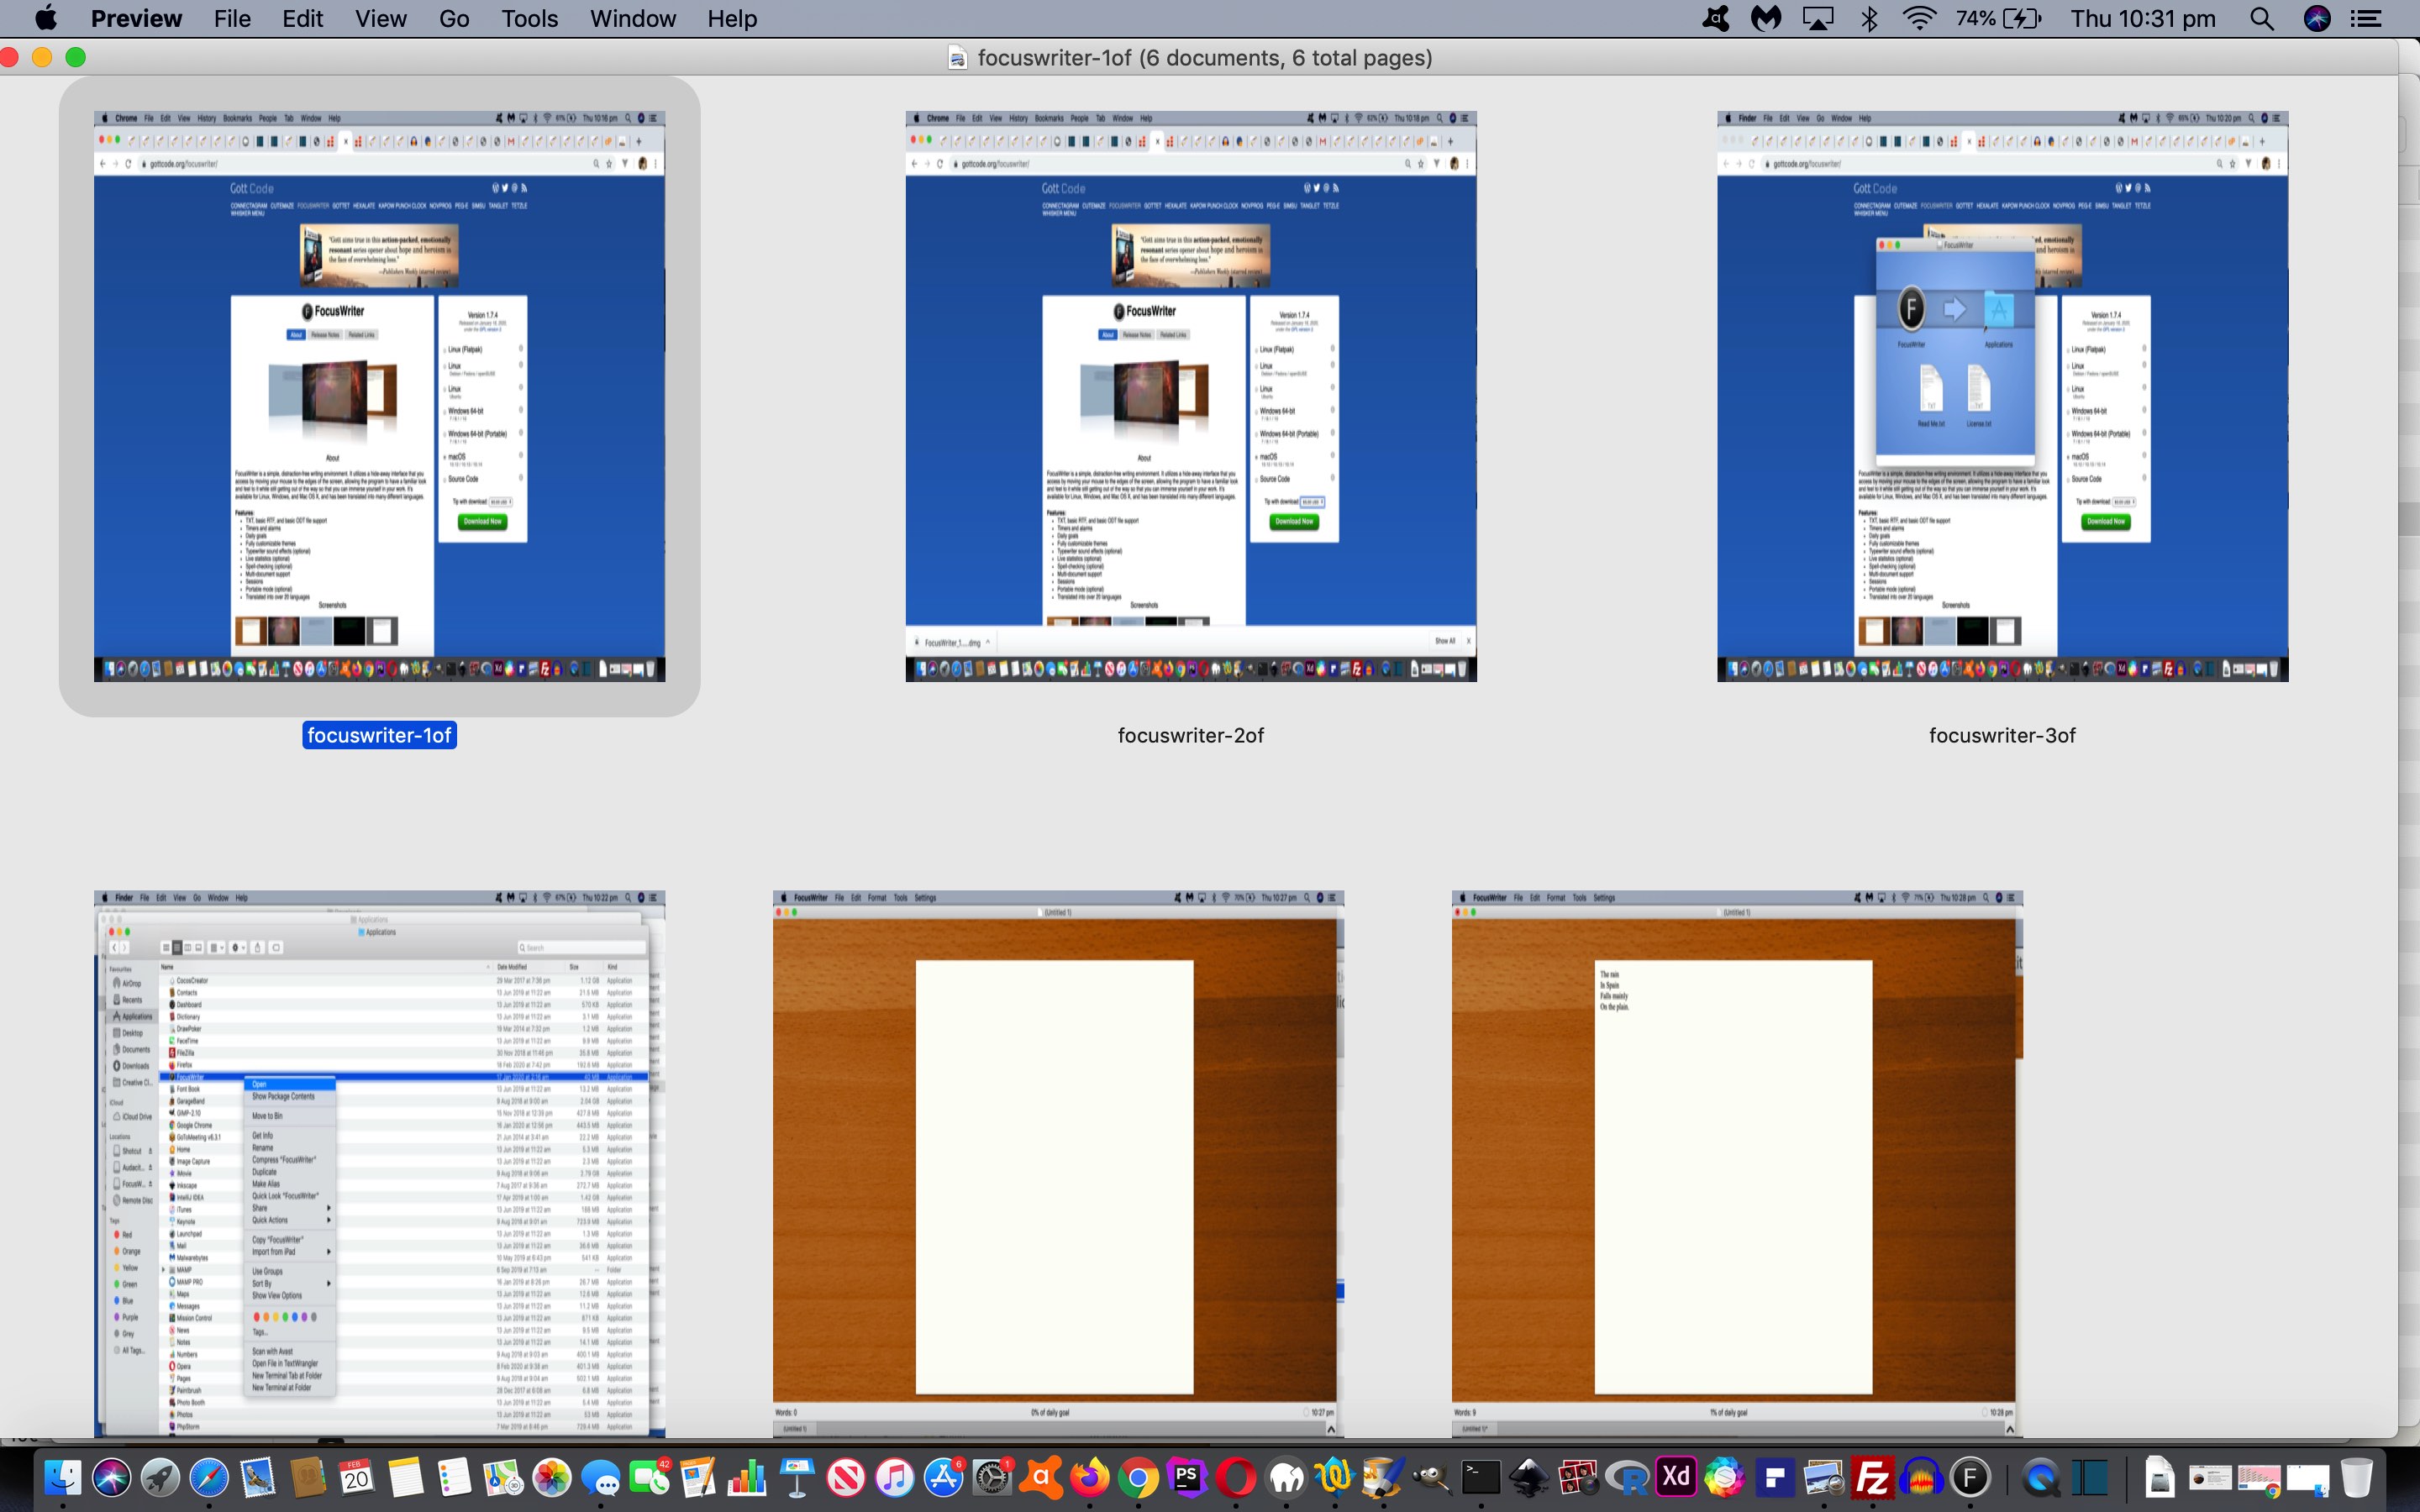The height and width of the screenshot is (1512, 2420).
Task: Click the focuswriter-1of file name label
Action: tap(379, 735)
